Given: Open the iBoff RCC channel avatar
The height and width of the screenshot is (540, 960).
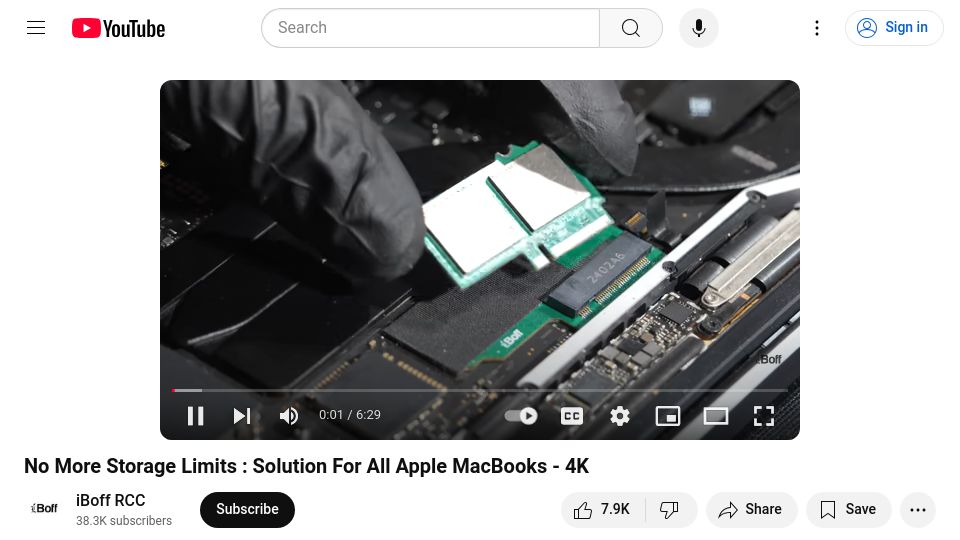Looking at the screenshot, I should tap(44, 509).
